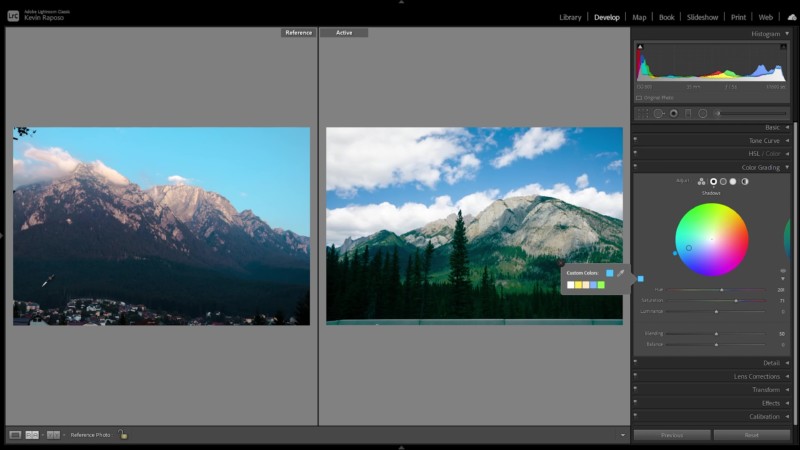
Task: Pick the eyedropper in Custom Colors popup
Action: [x=620, y=272]
